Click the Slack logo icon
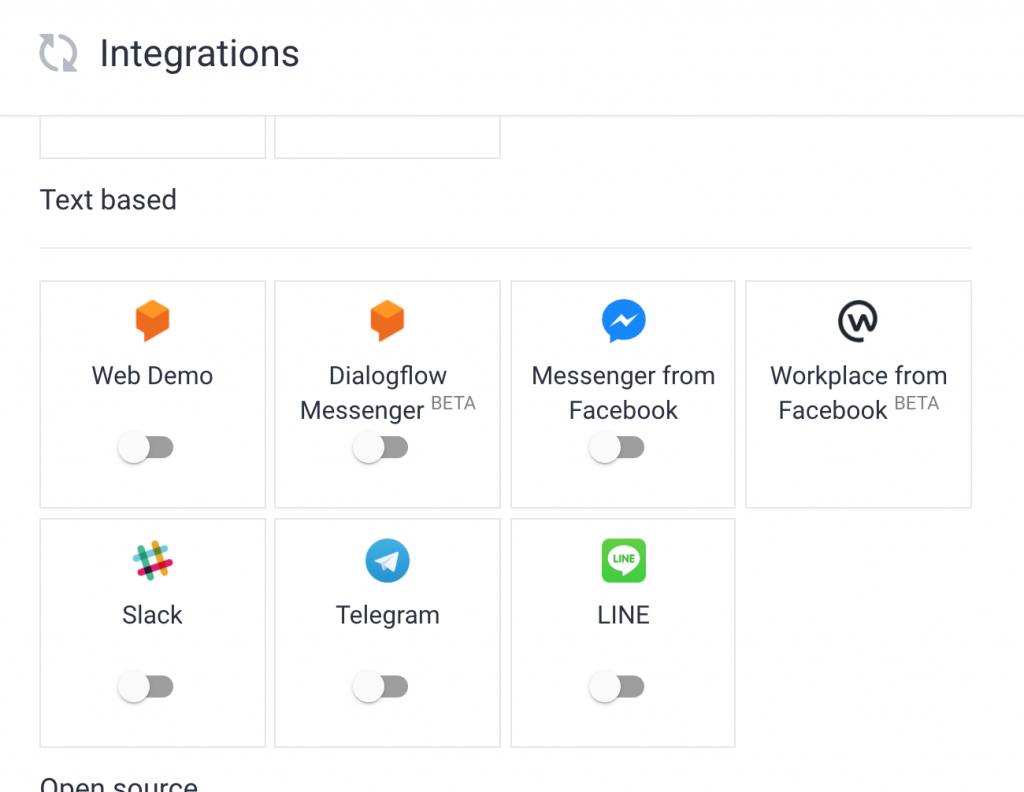Screen dimensions: 1024x792 [152, 560]
